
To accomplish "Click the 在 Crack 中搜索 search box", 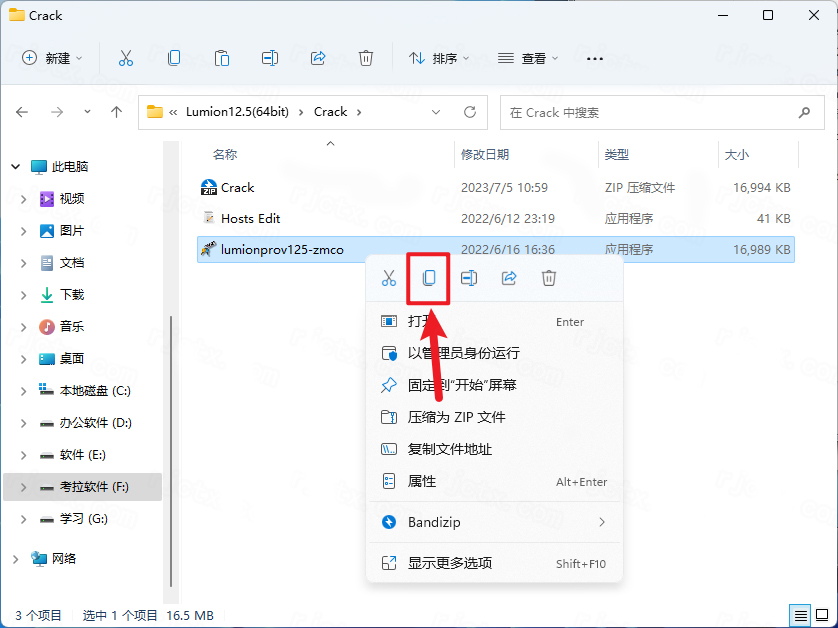I will pos(662,112).
